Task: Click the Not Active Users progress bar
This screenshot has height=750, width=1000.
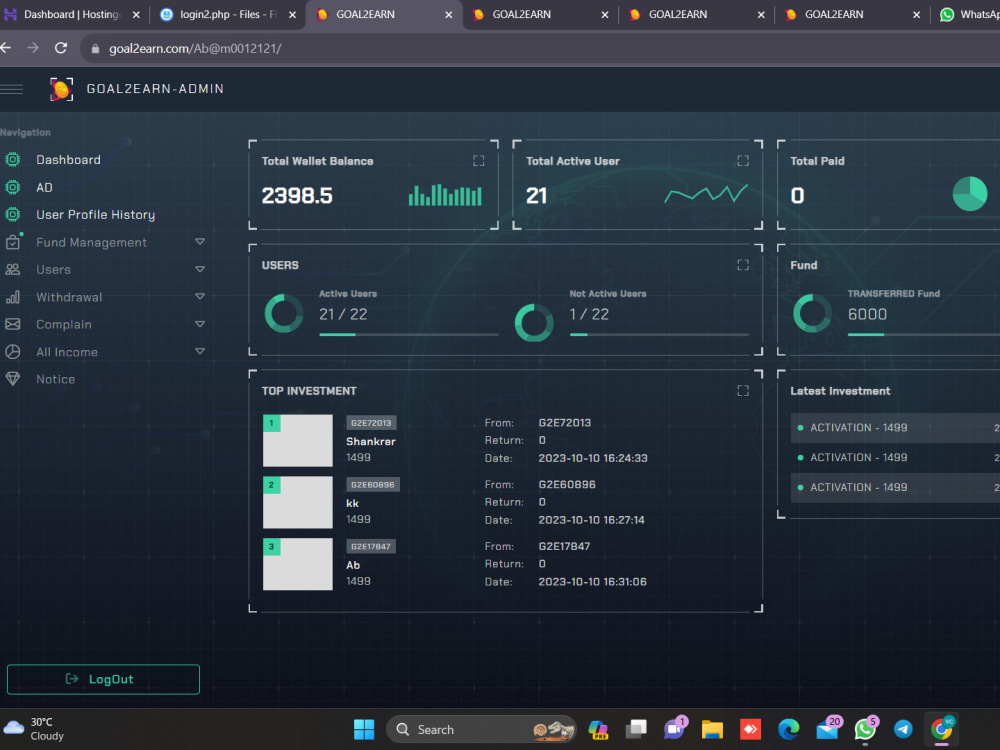Action: 659,334
